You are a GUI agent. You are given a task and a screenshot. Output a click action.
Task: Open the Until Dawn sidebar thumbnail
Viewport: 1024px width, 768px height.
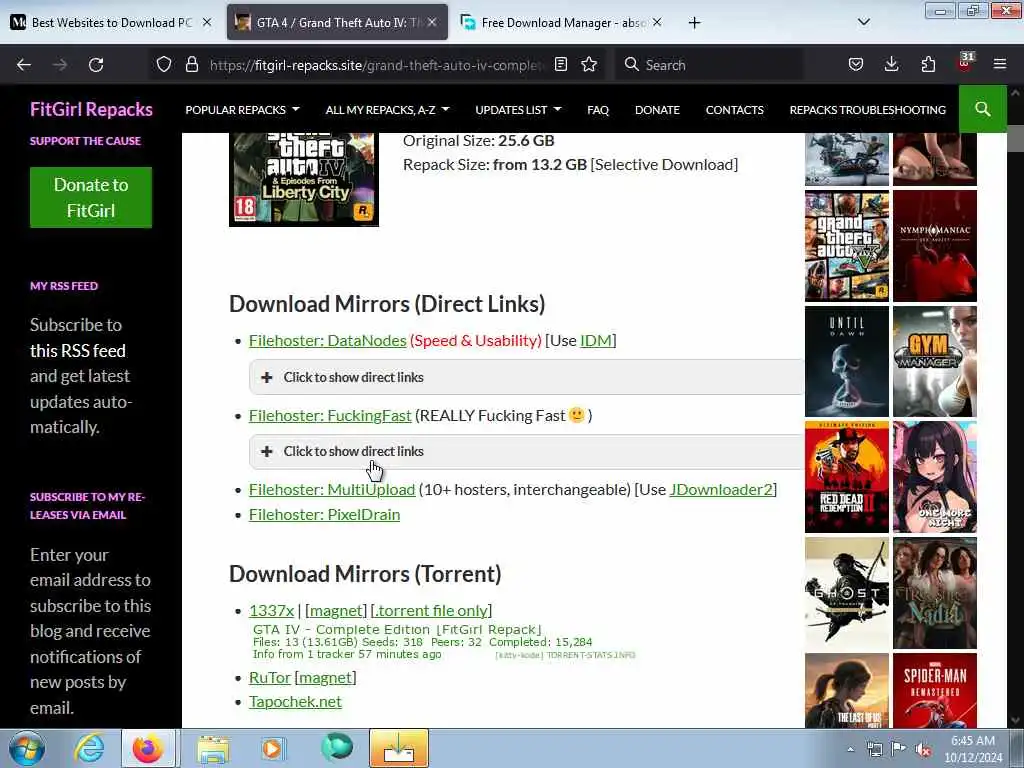[846, 361]
